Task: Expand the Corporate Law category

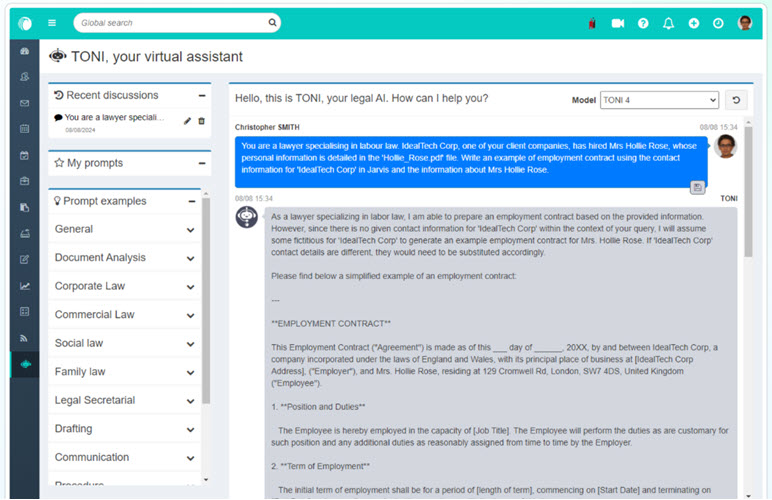Action: click(x=125, y=286)
